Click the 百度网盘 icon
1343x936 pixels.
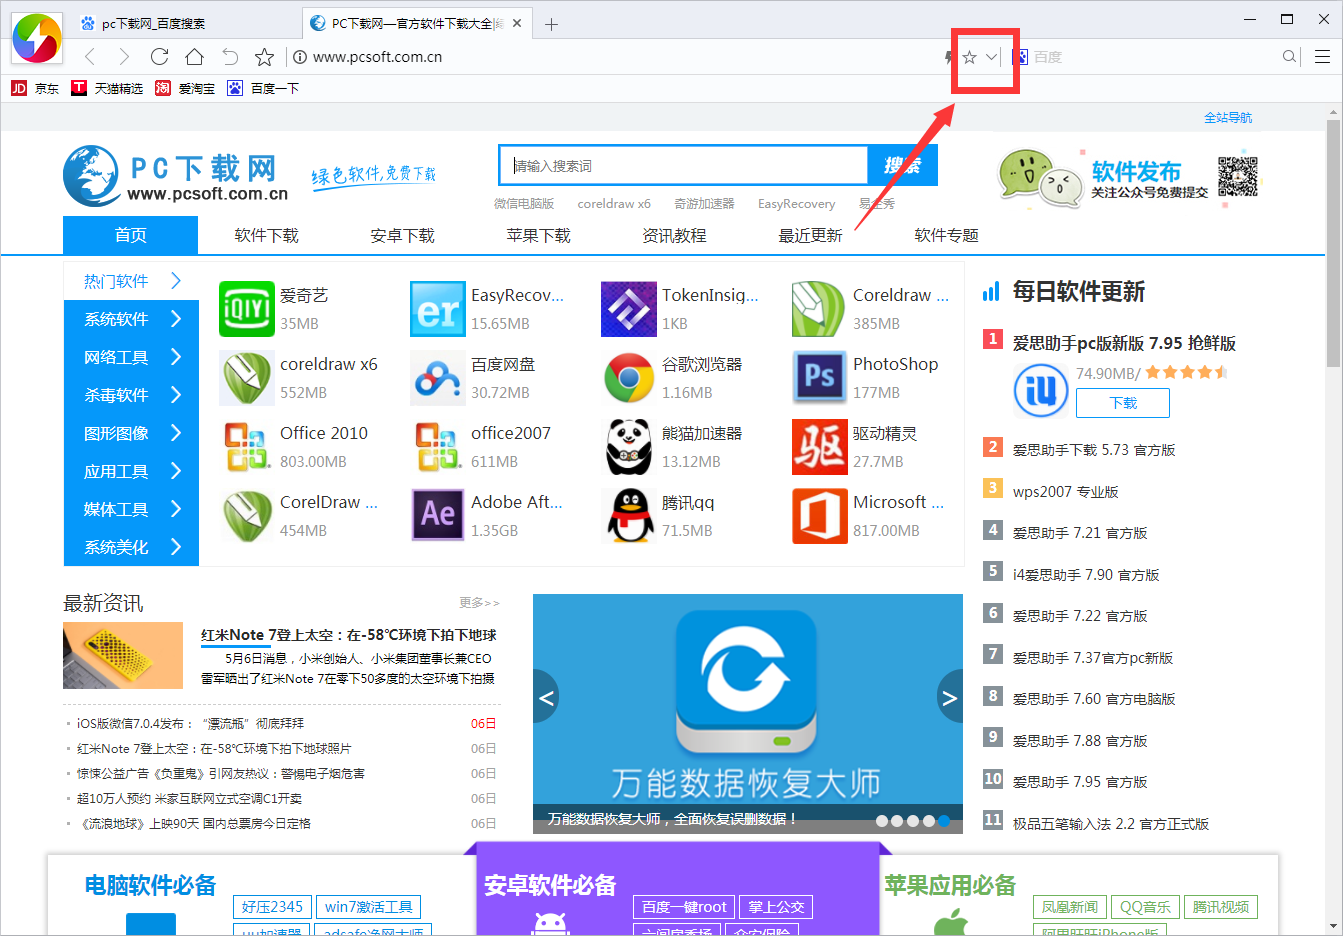437,378
